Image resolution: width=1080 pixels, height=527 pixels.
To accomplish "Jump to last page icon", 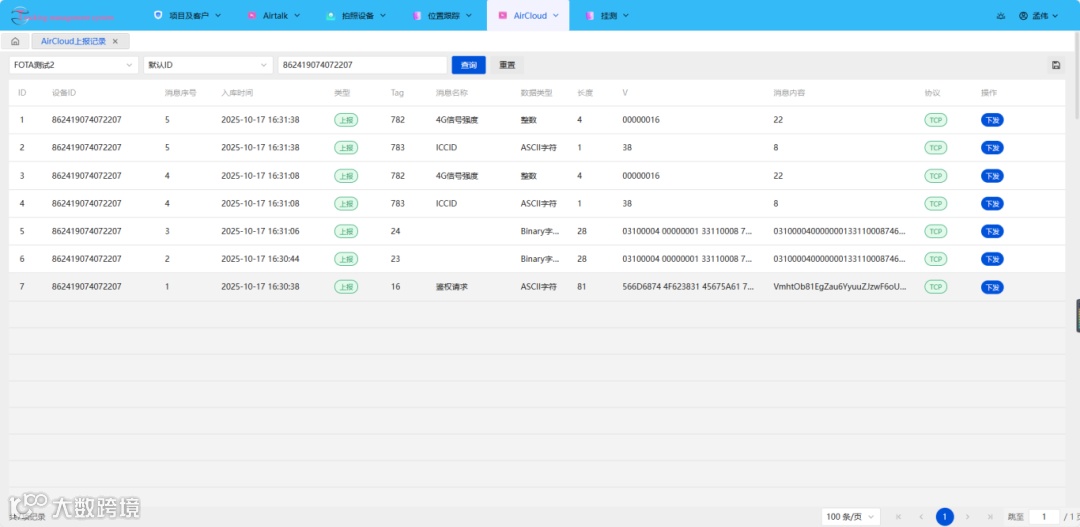I will [990, 517].
